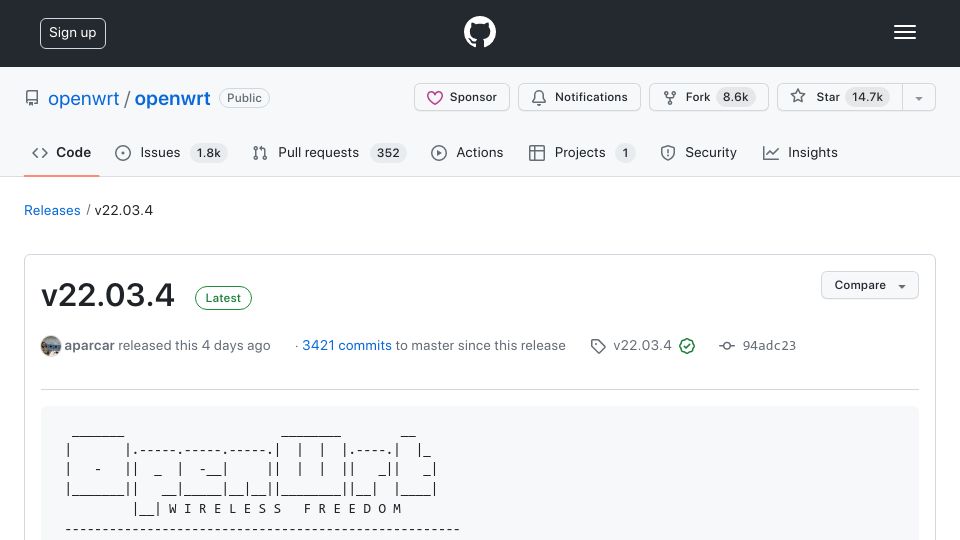Viewport: 960px width, 540px height.
Task: Open the aparcar user profile link
Action: pos(89,346)
